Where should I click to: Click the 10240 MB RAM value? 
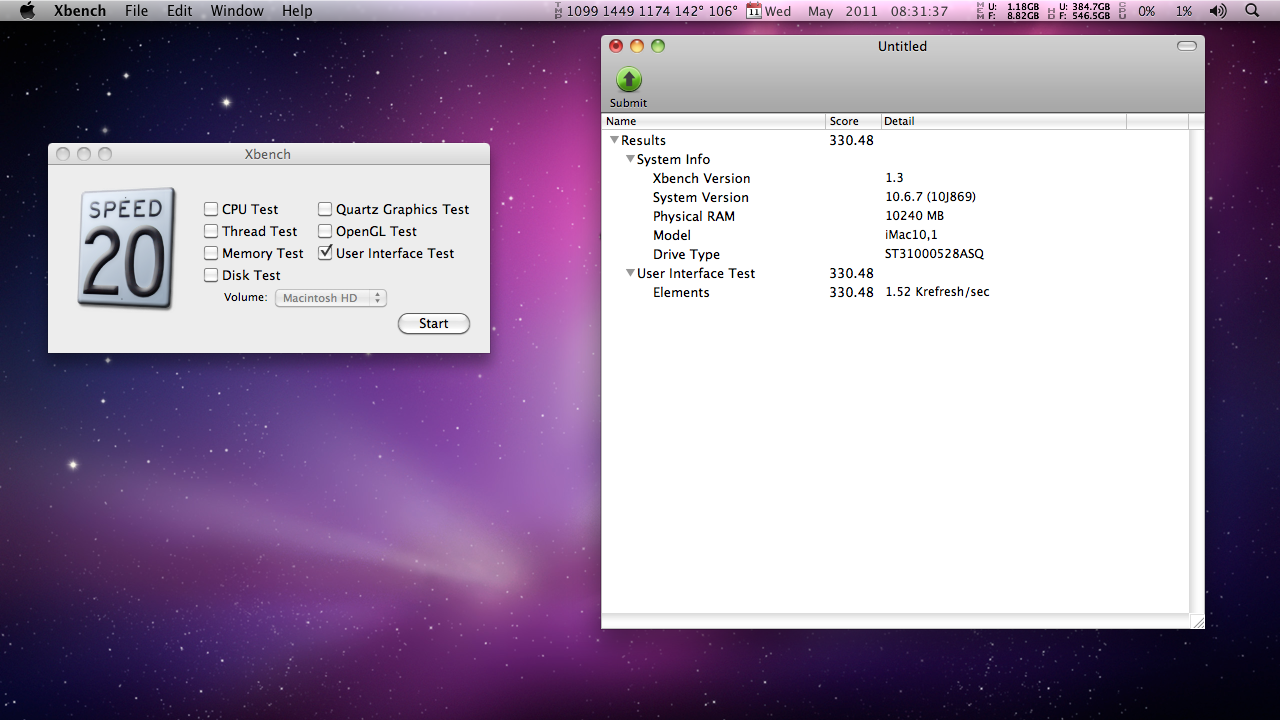(914, 216)
